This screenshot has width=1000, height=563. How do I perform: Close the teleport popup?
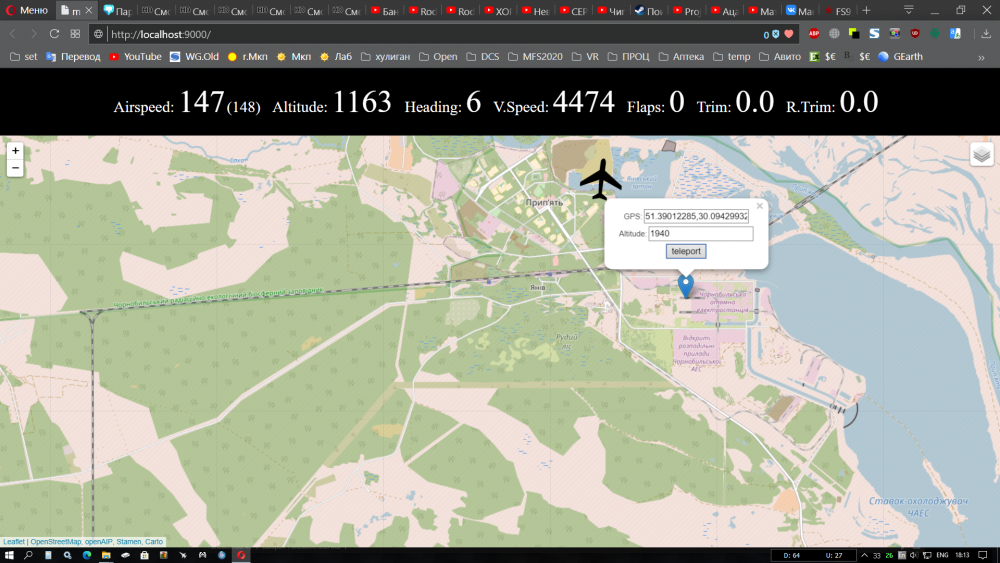[x=759, y=206]
